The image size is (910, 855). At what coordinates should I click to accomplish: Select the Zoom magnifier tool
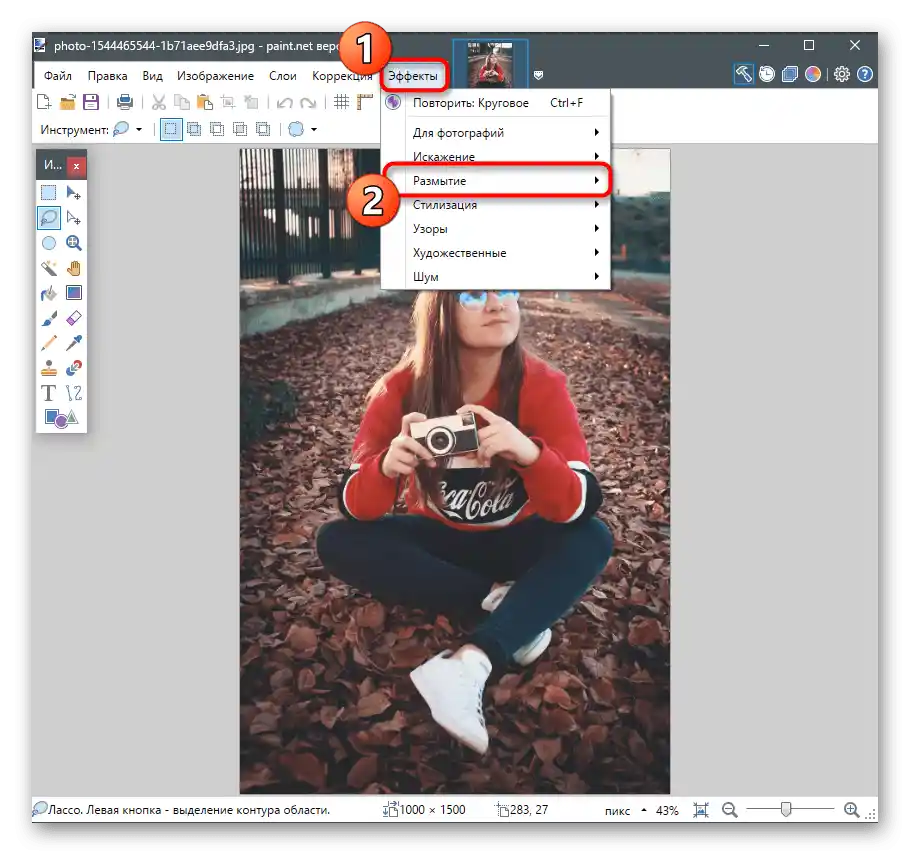pyautogui.click(x=74, y=243)
